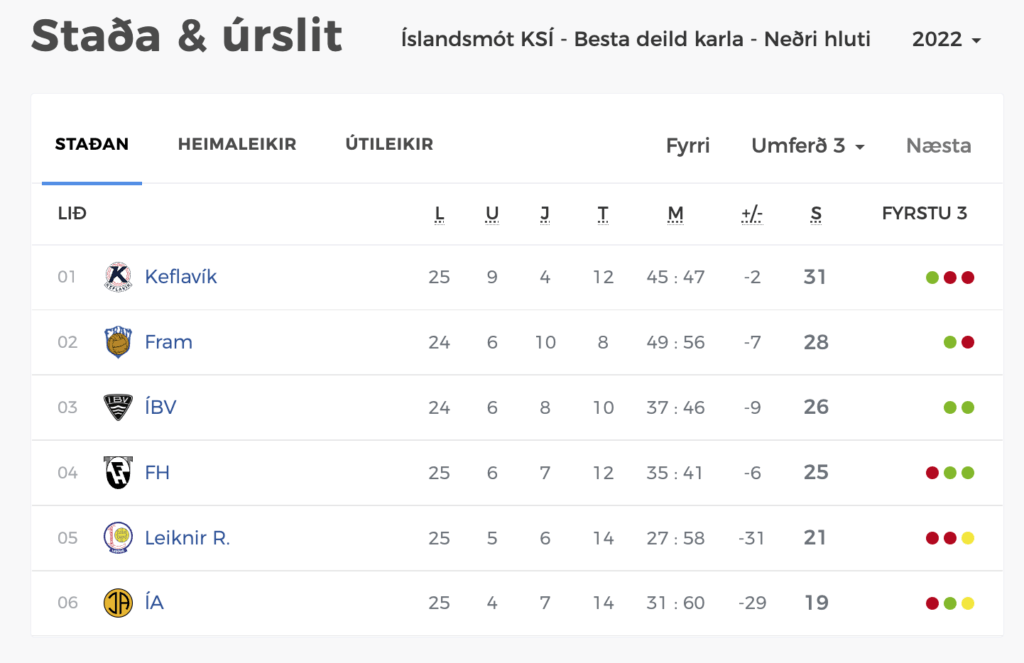Click the ÍA club crest icon

118,603
